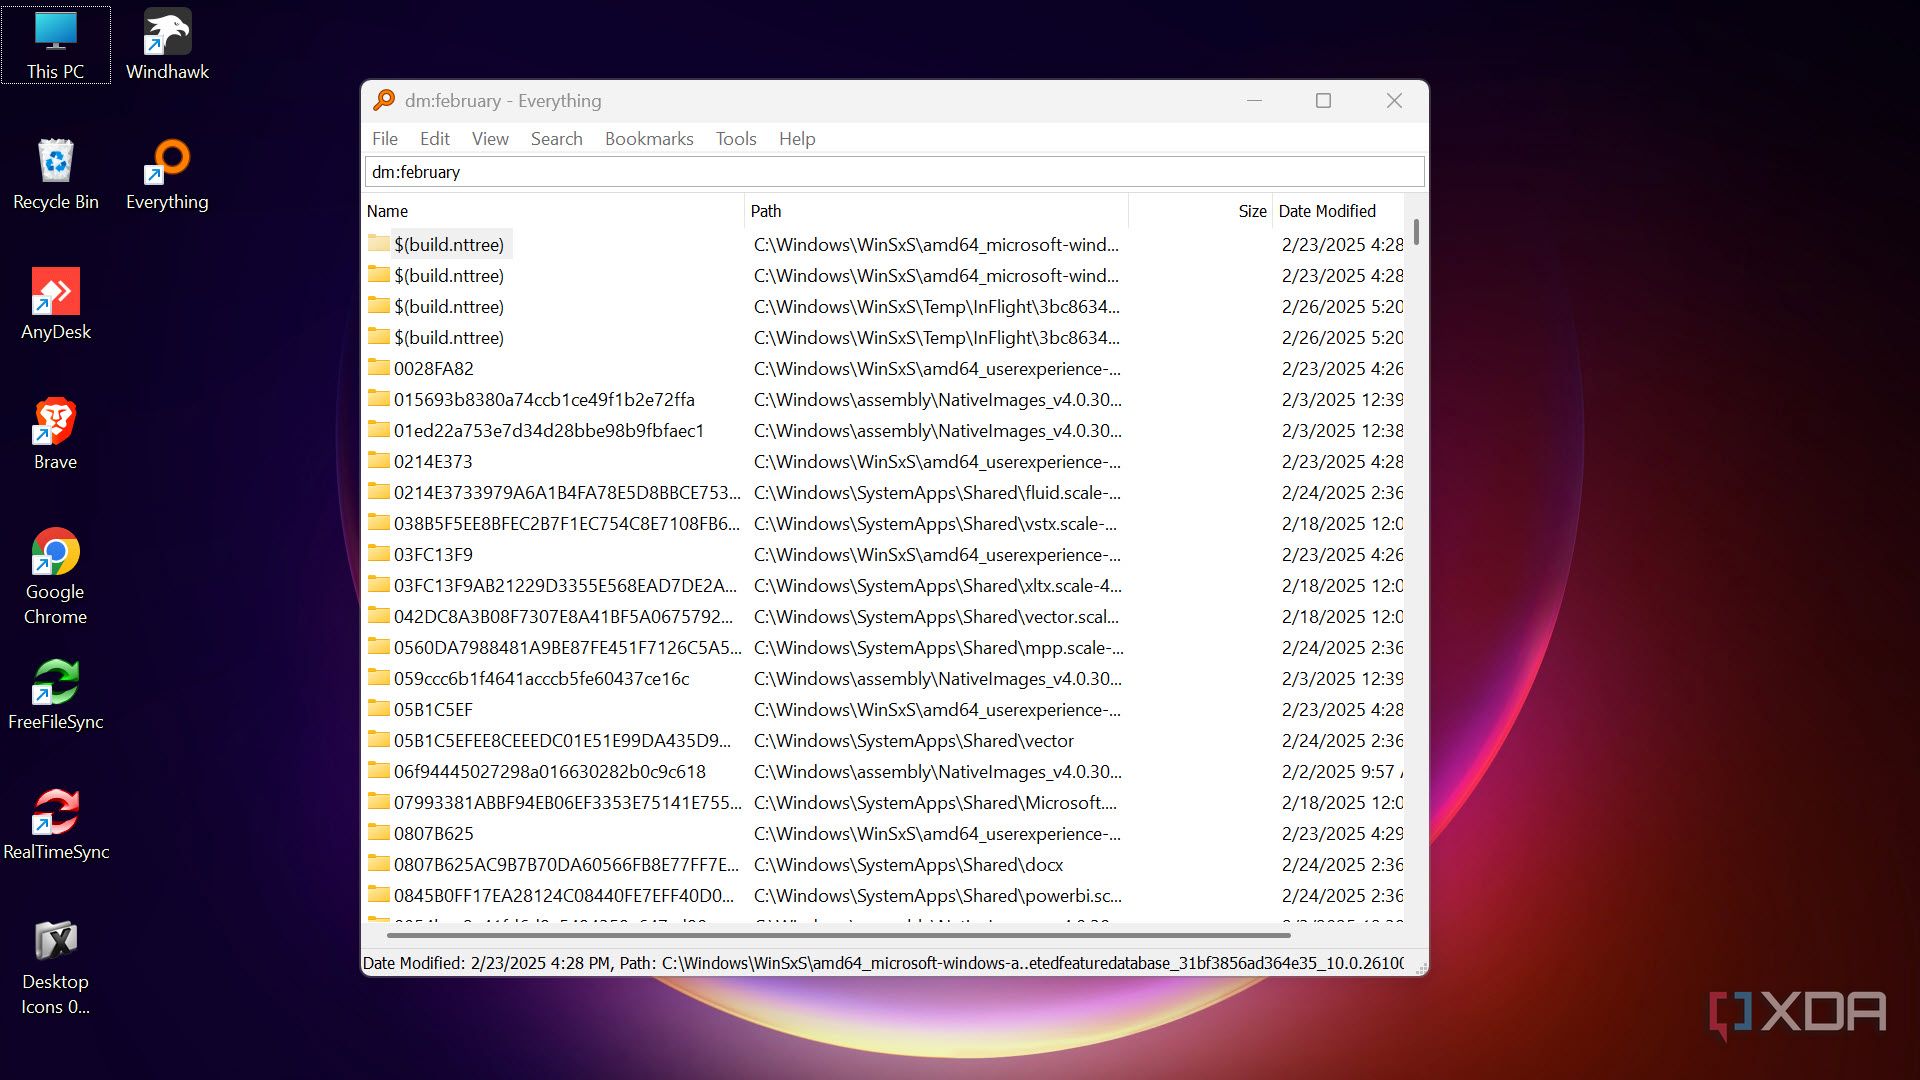The width and height of the screenshot is (1920, 1080).
Task: Click path C:\Windows\SystemApps\Shared\docx
Action: coord(908,864)
